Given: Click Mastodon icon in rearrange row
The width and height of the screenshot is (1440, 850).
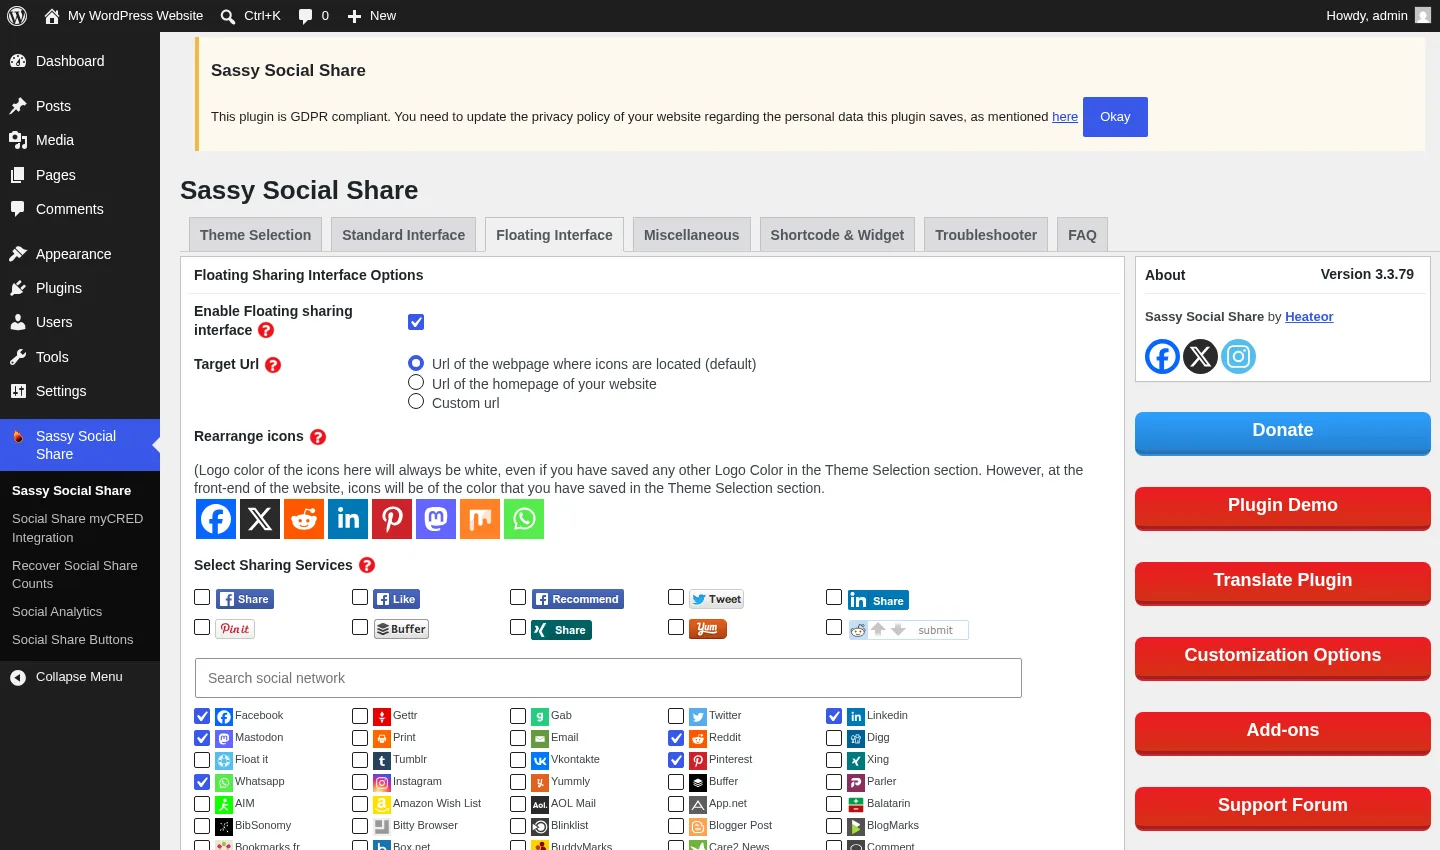Looking at the screenshot, I should [x=436, y=519].
